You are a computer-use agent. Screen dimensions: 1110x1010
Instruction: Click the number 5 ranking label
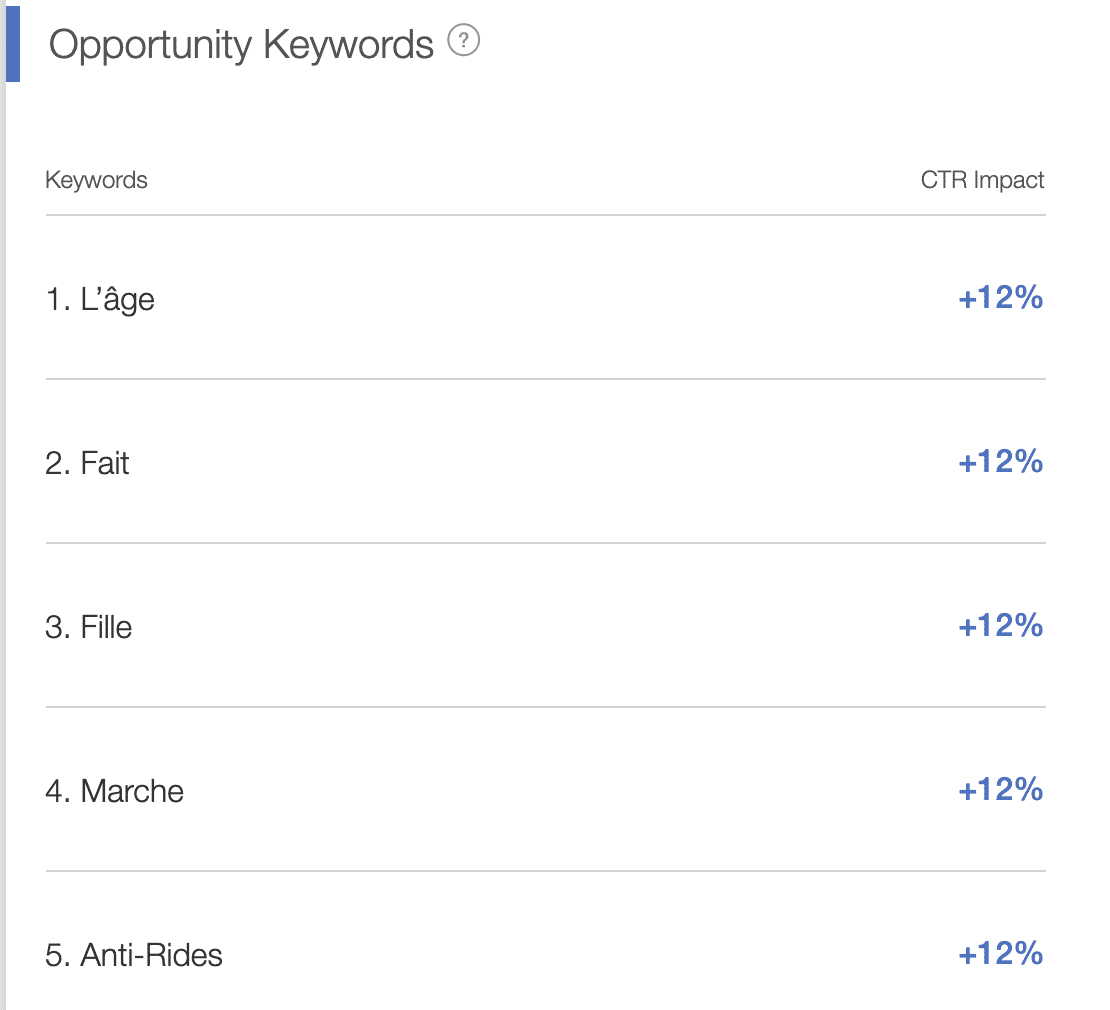(x=58, y=955)
